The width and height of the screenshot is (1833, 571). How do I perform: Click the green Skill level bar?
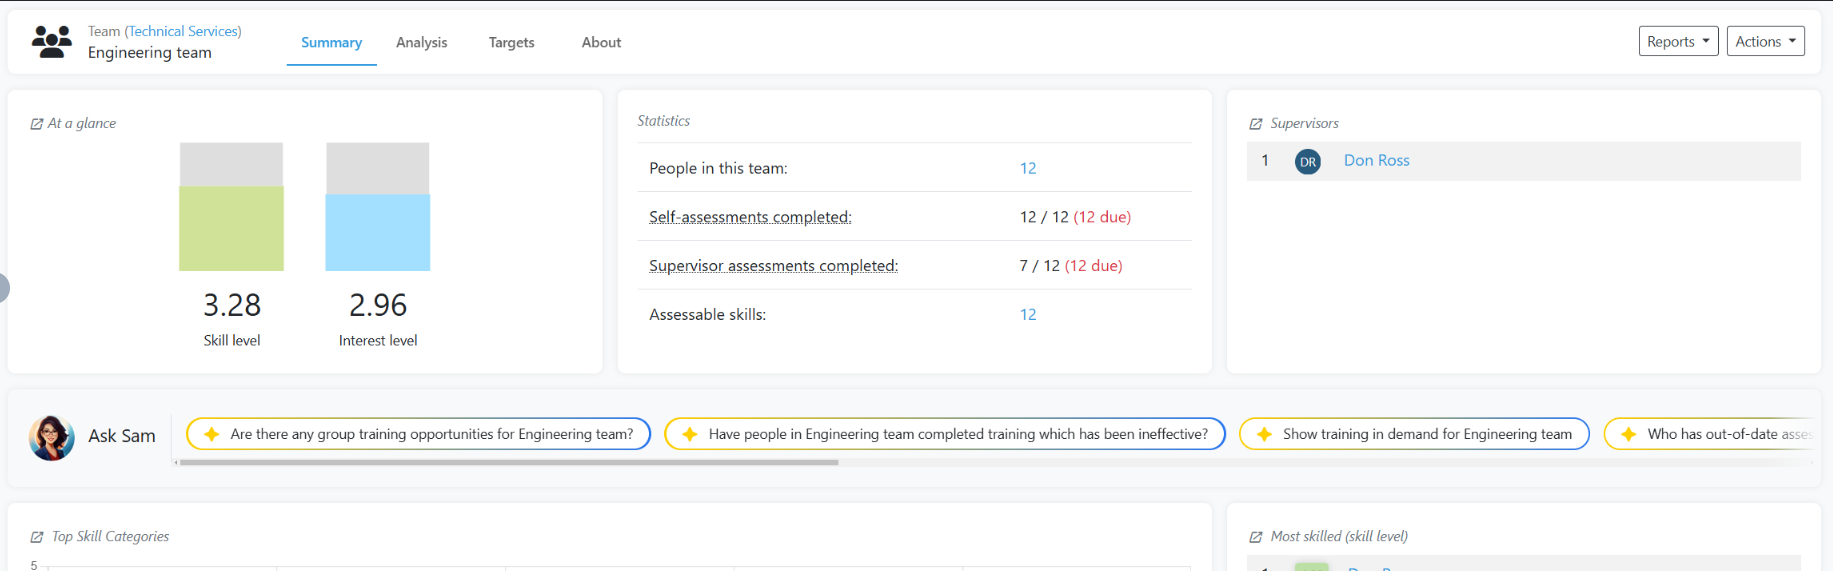click(x=231, y=228)
